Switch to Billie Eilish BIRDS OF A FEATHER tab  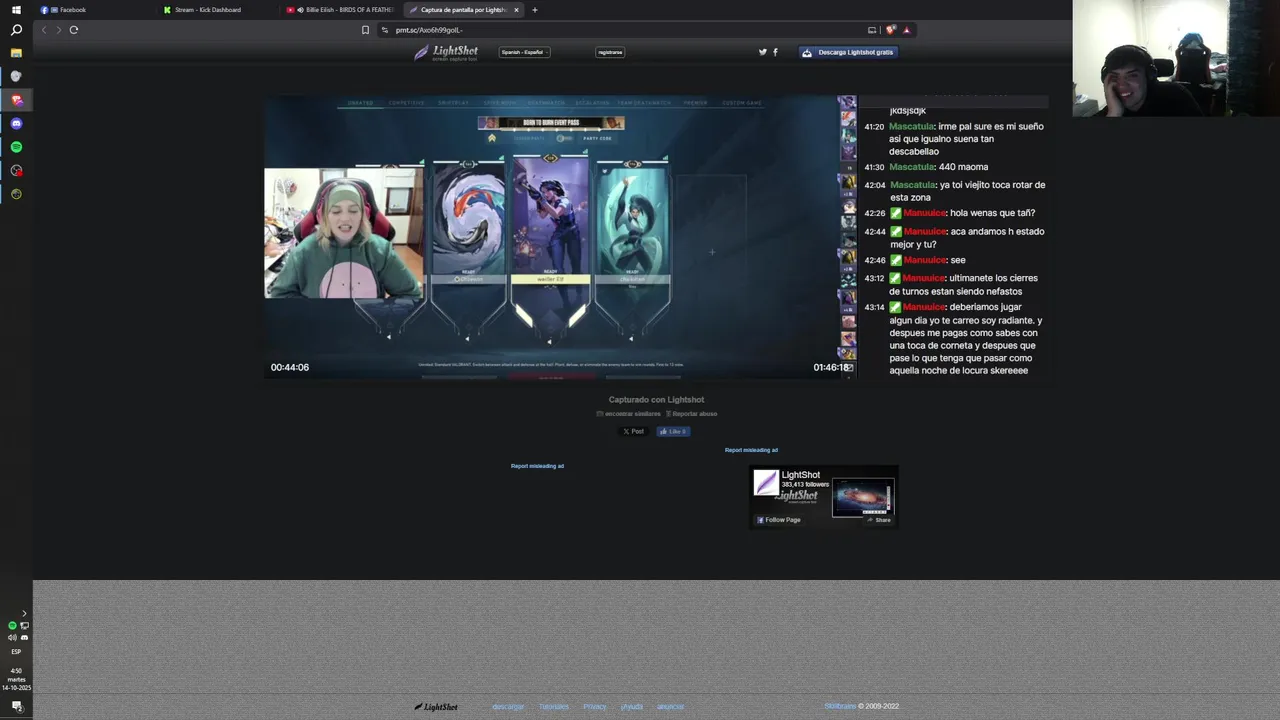(340, 10)
